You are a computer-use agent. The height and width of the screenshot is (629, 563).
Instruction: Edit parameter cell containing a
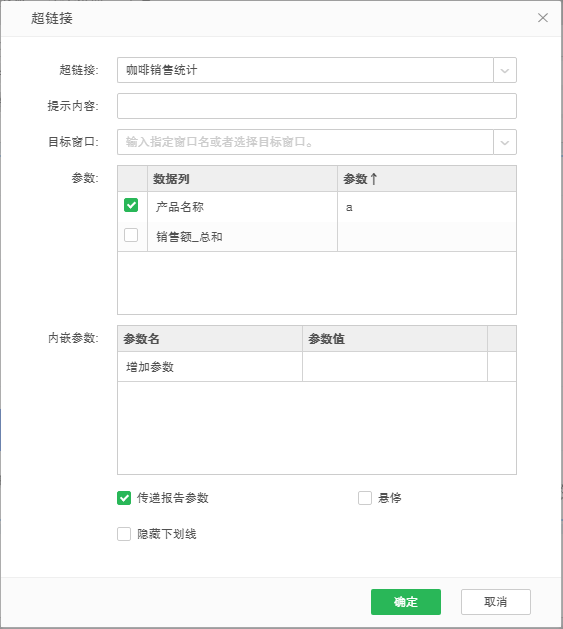coord(427,207)
